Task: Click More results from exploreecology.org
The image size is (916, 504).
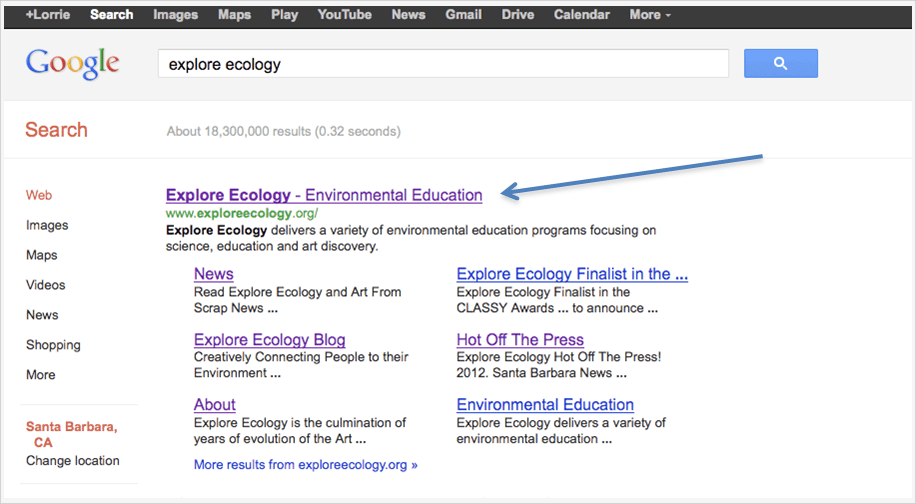Action: coord(305,465)
